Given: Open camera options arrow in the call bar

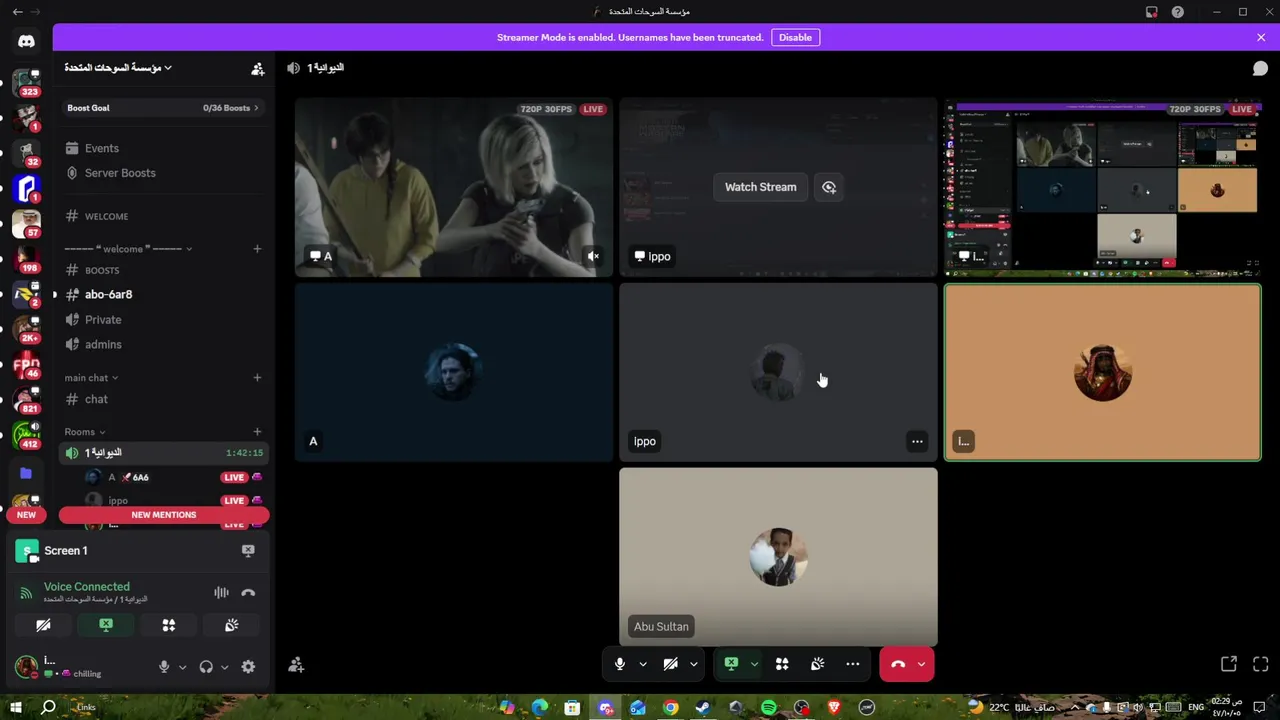Looking at the screenshot, I should tap(693, 664).
